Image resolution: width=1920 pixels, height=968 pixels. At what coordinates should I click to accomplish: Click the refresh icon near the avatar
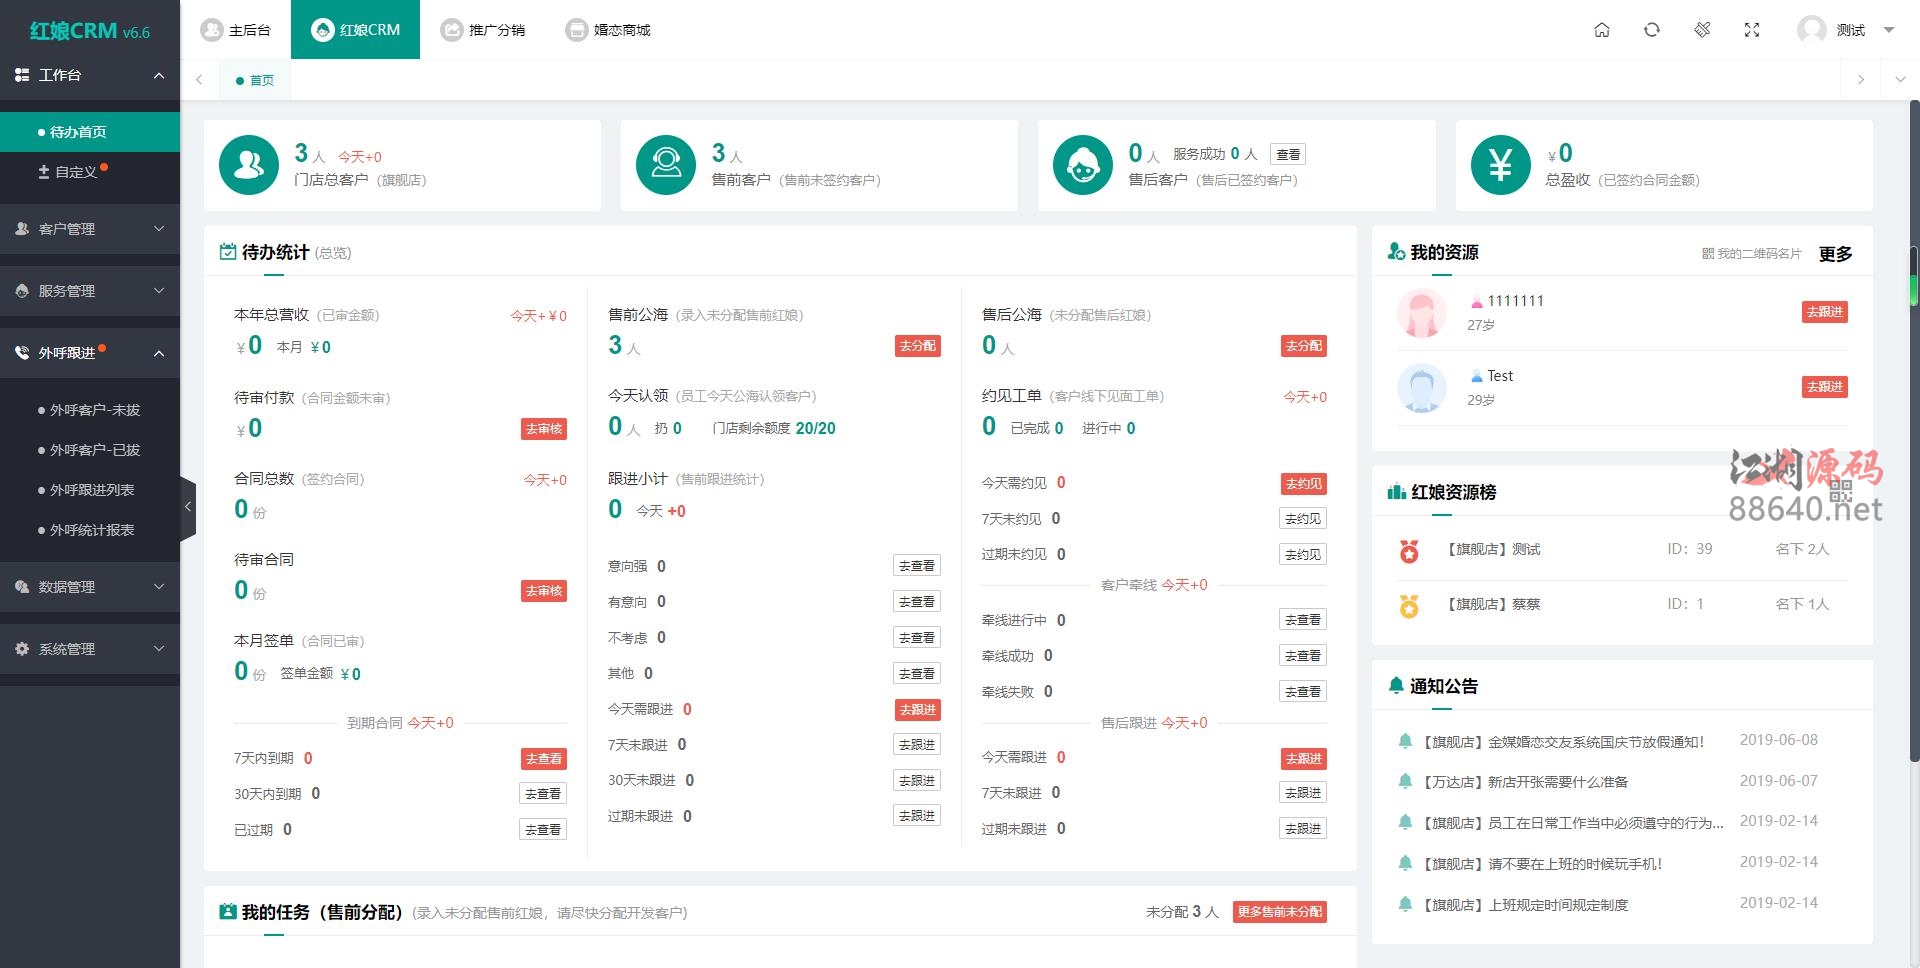coord(1651,30)
